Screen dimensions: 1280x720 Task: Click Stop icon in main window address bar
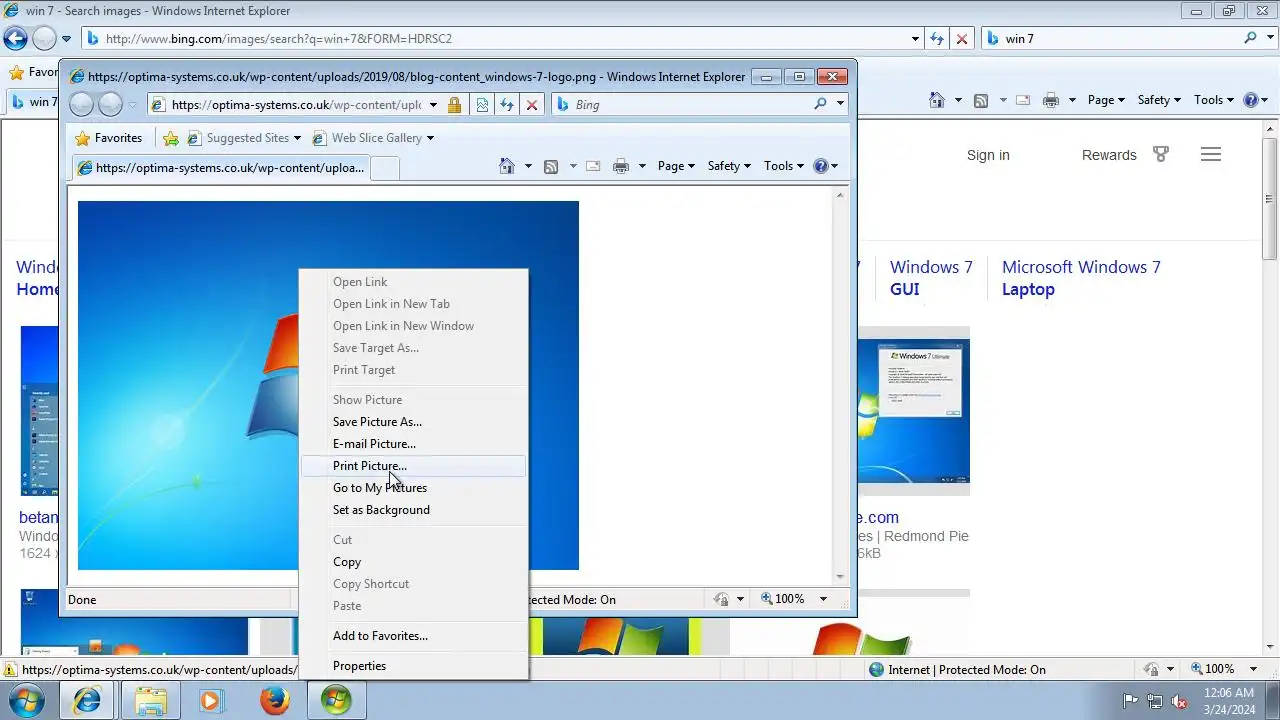(962, 39)
